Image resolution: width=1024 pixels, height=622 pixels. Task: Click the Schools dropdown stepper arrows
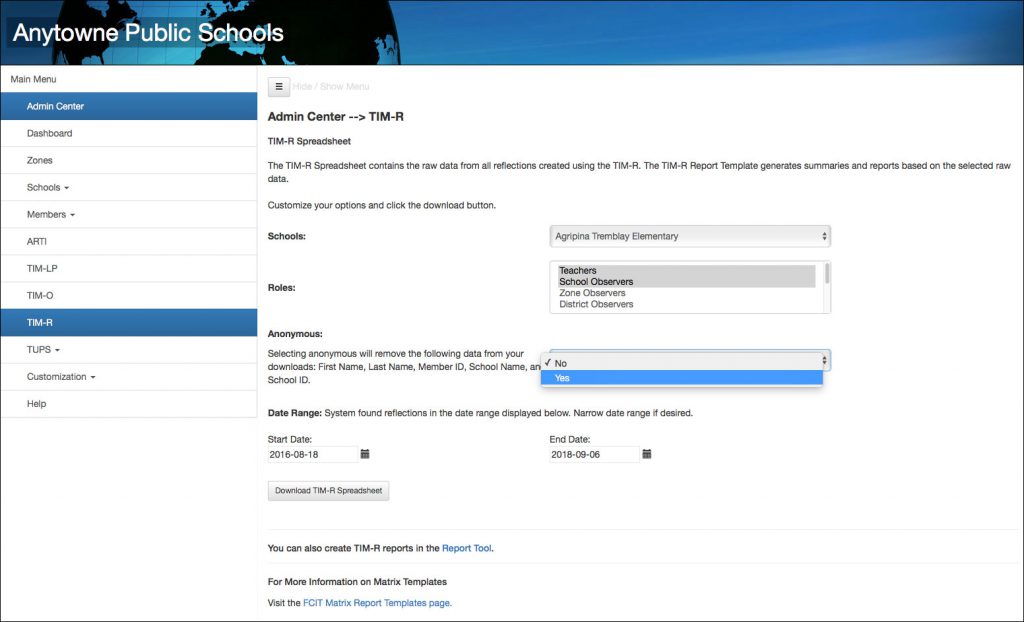822,235
